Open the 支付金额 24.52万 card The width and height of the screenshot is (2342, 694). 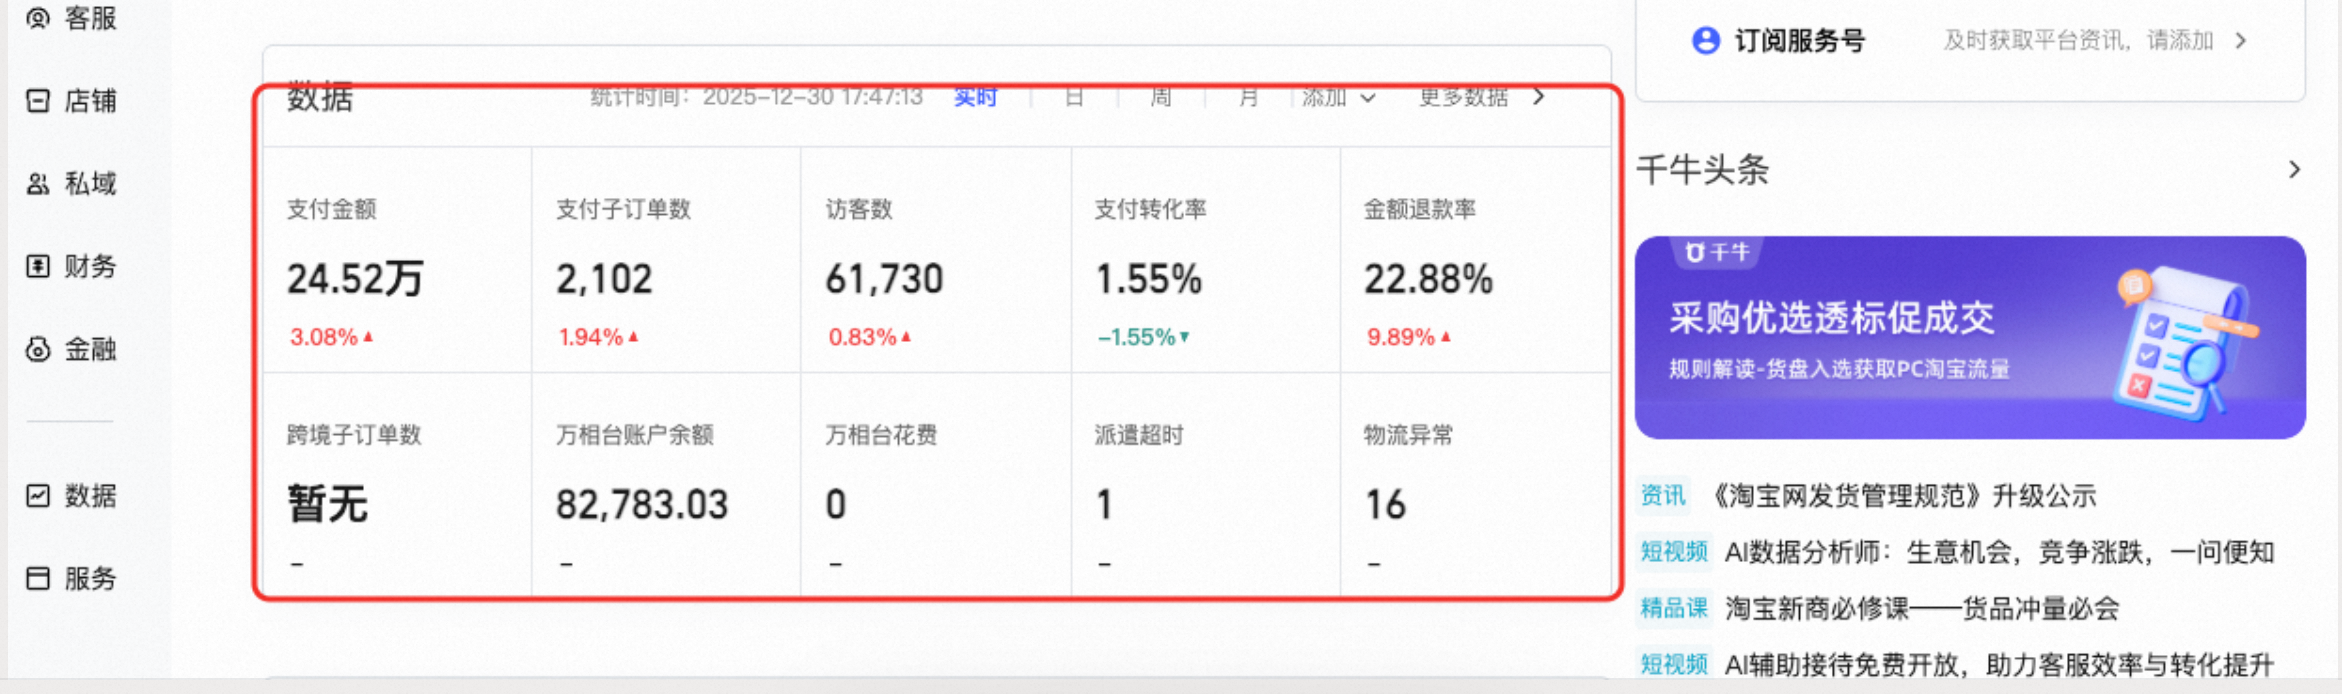tap(397, 260)
